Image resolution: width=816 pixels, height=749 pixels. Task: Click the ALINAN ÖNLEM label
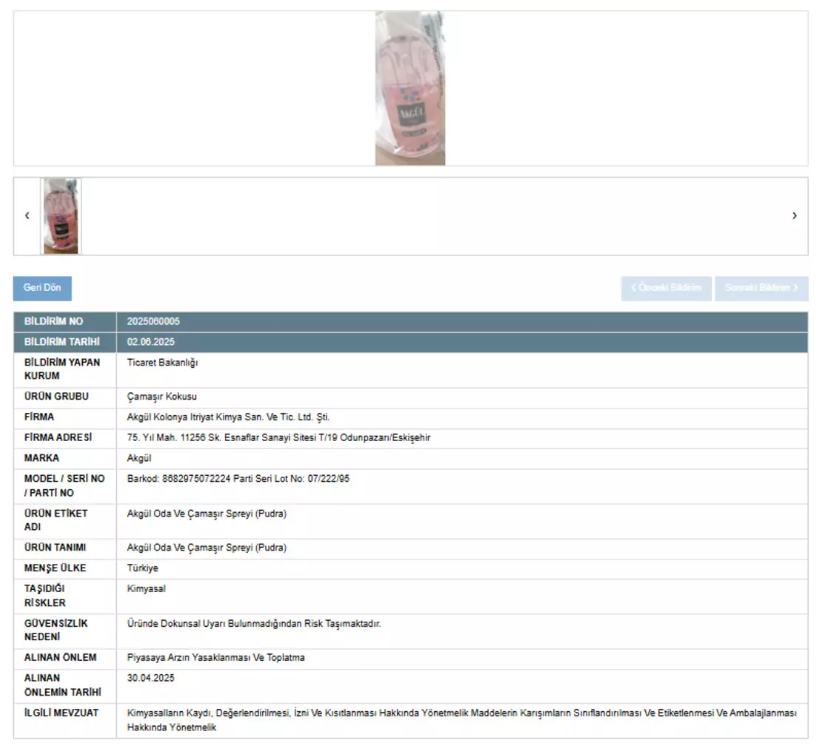pyautogui.click(x=60, y=657)
